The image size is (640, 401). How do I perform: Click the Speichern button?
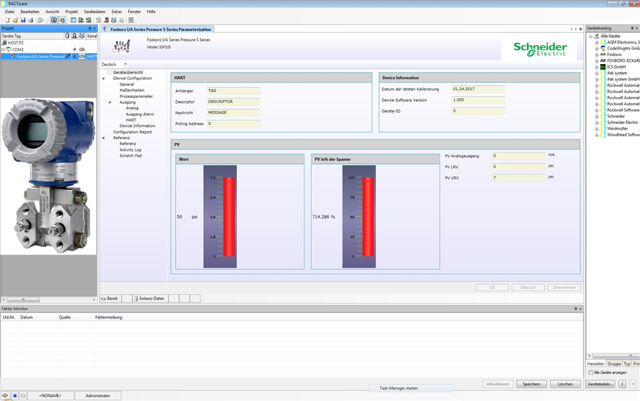(x=531, y=383)
